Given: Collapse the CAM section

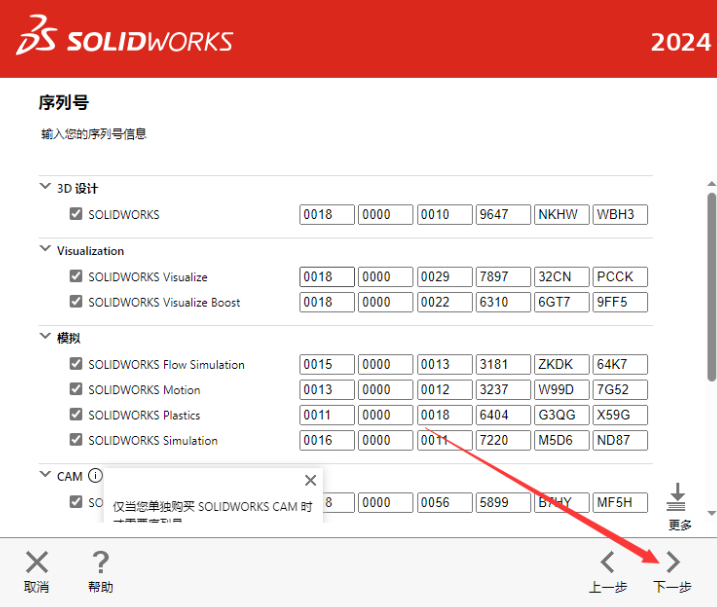Looking at the screenshot, I should pos(44,475).
